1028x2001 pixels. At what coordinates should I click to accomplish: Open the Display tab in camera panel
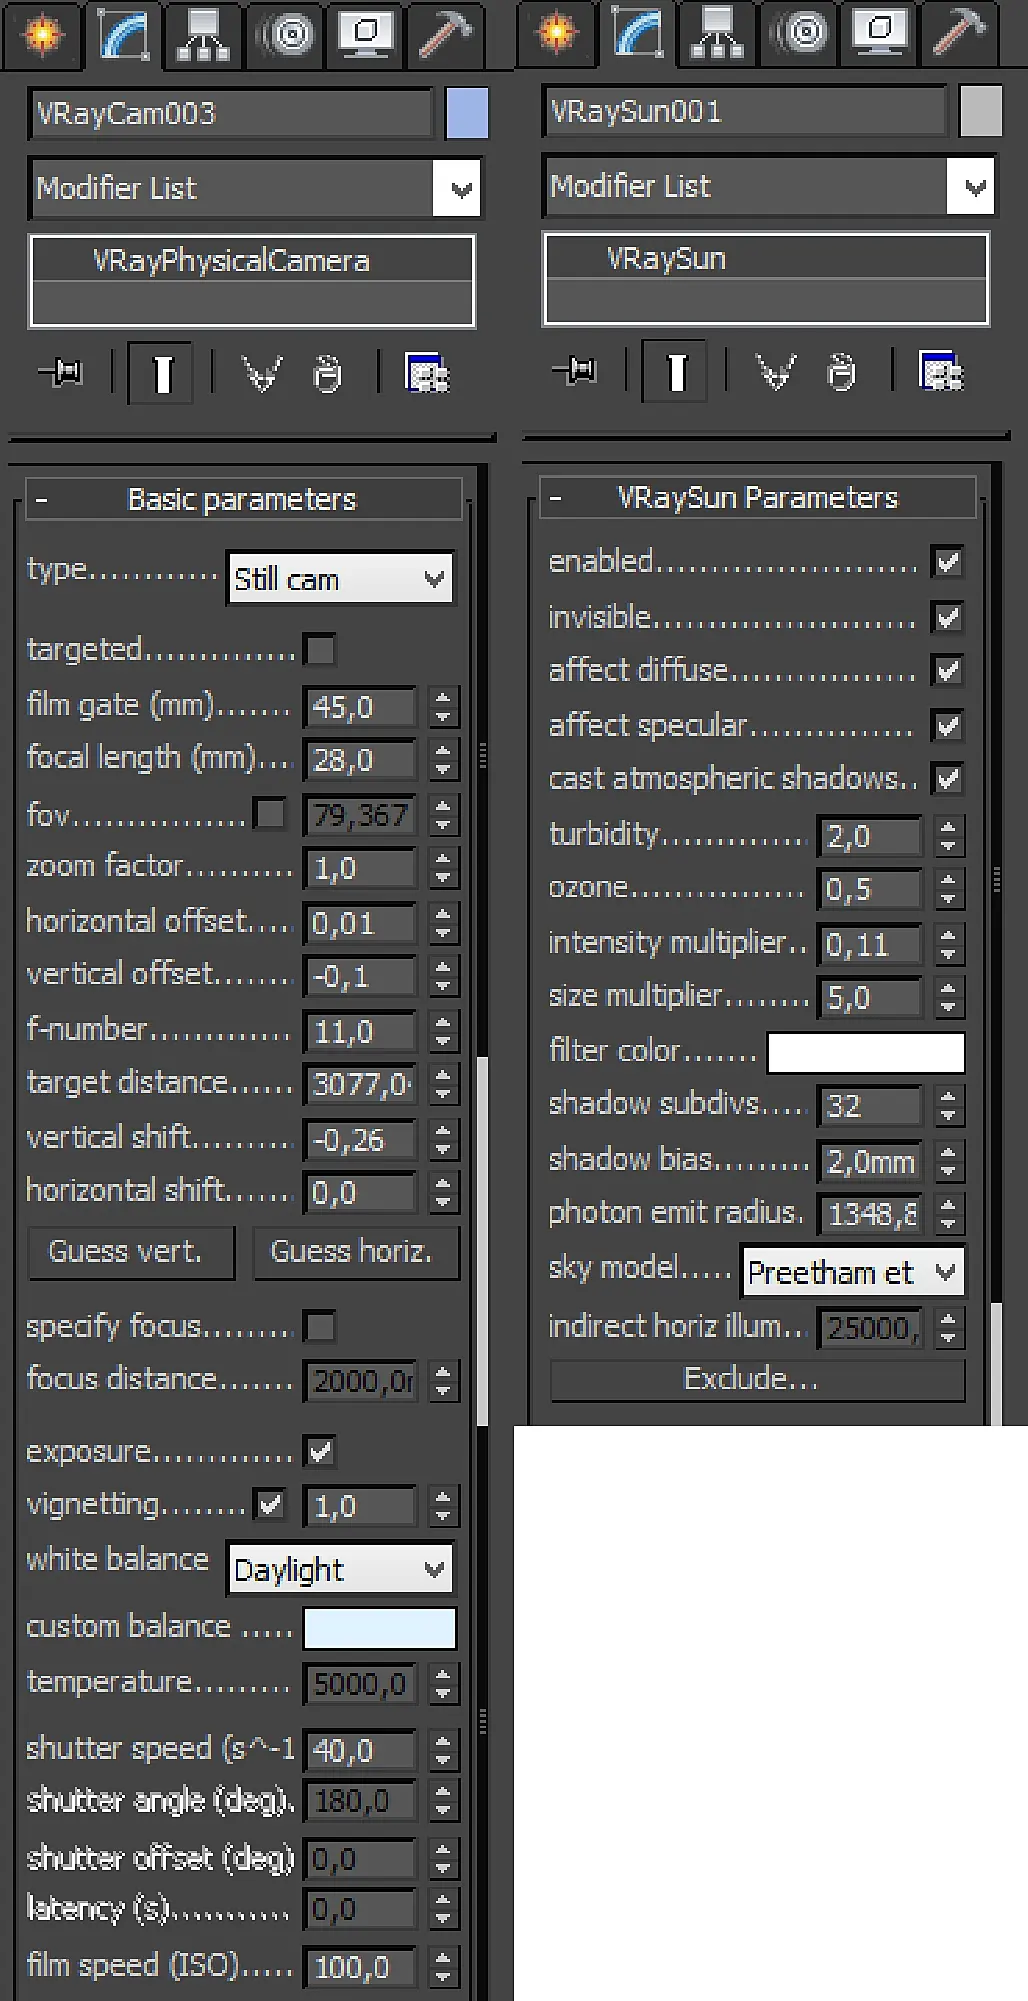click(x=366, y=34)
